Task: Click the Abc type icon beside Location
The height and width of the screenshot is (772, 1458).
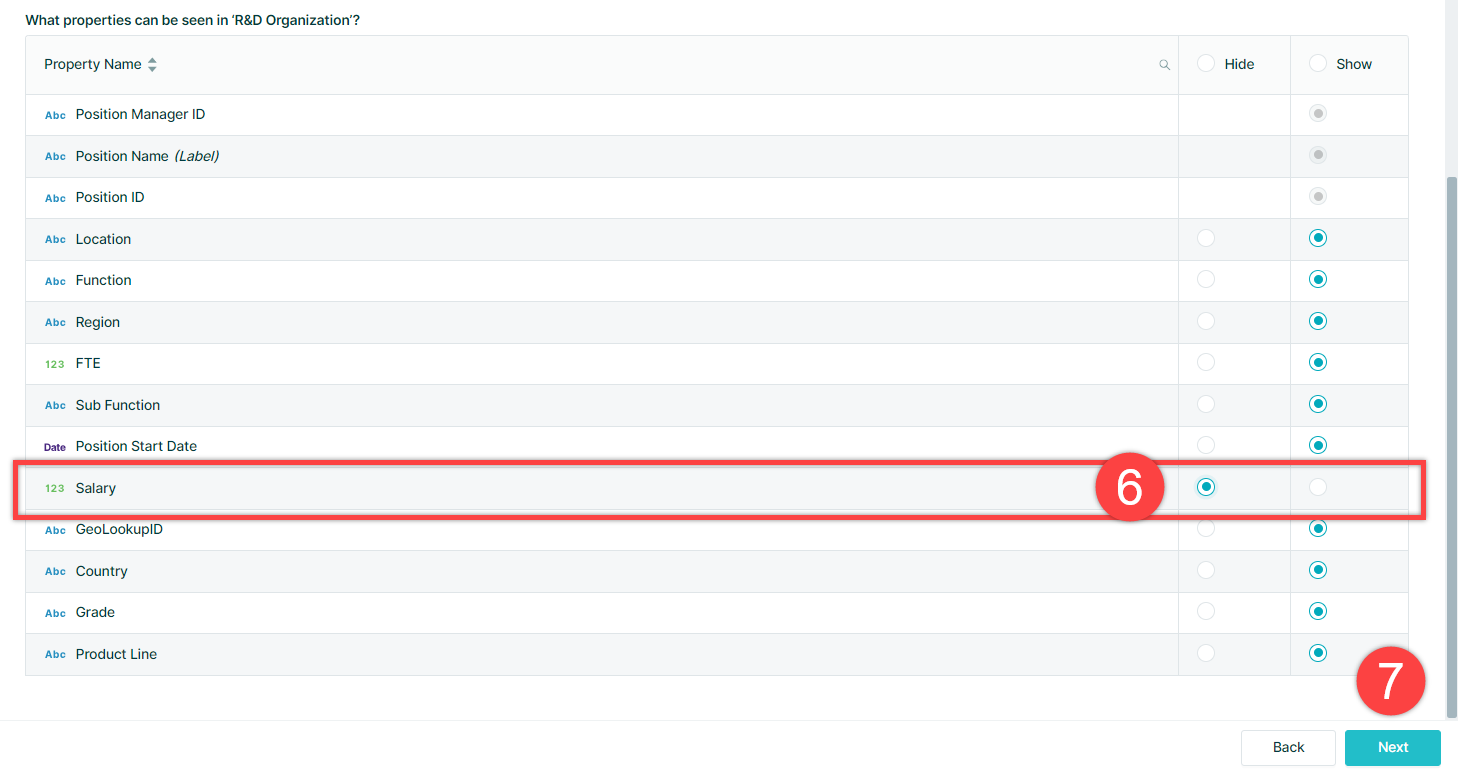Action: [55, 240]
